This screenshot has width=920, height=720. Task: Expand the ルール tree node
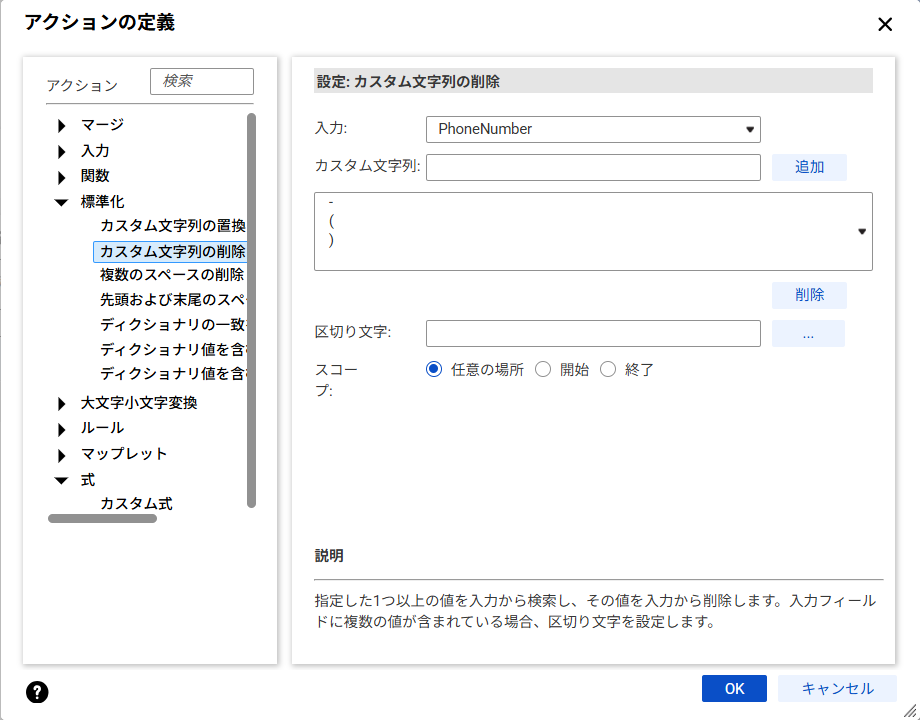(x=62, y=429)
